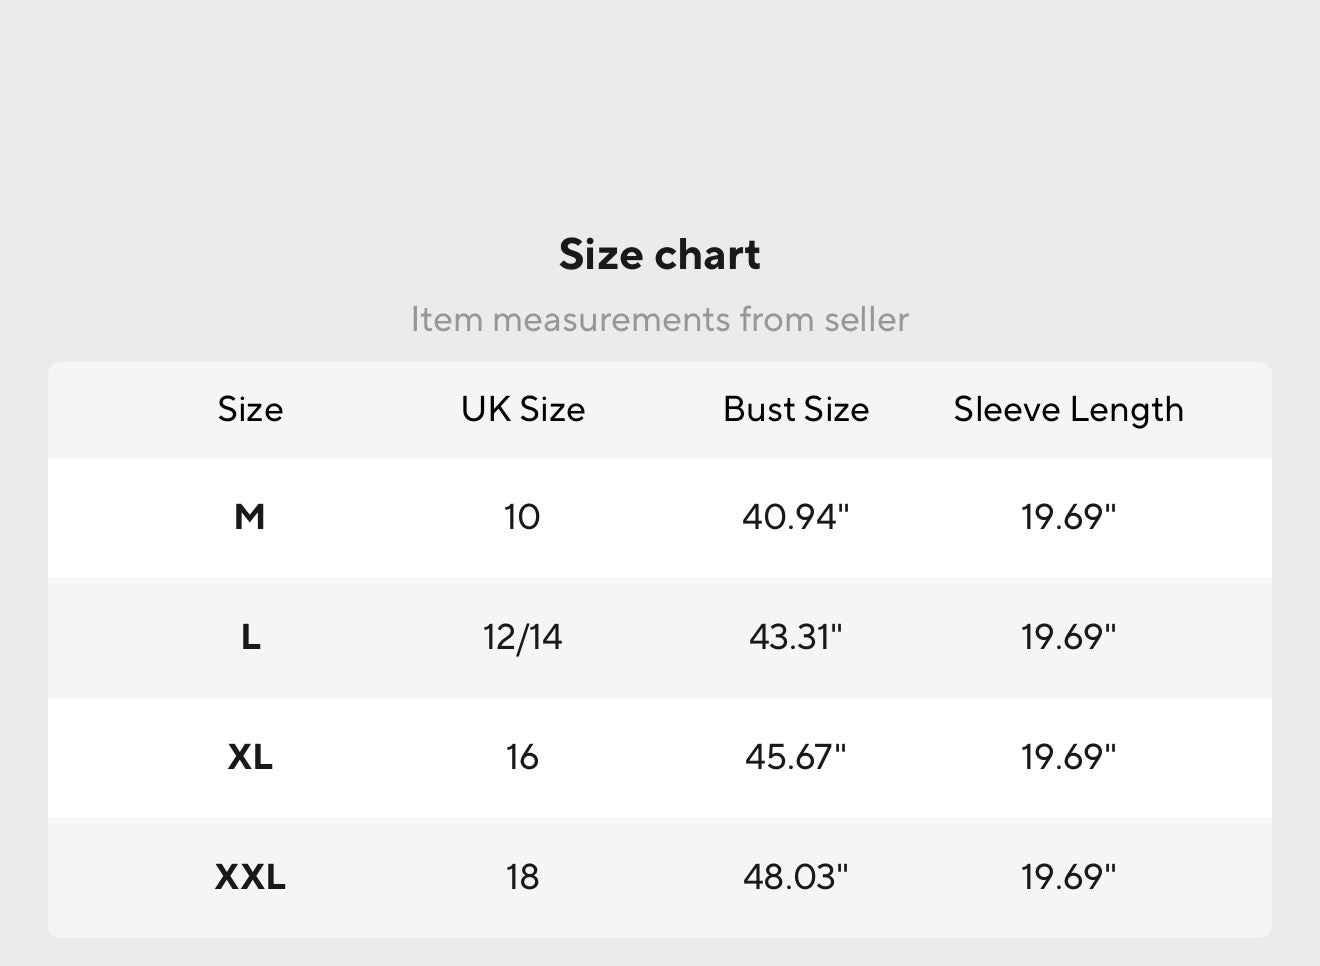Click the Size chart heading
This screenshot has height=966, width=1320.
point(659,254)
